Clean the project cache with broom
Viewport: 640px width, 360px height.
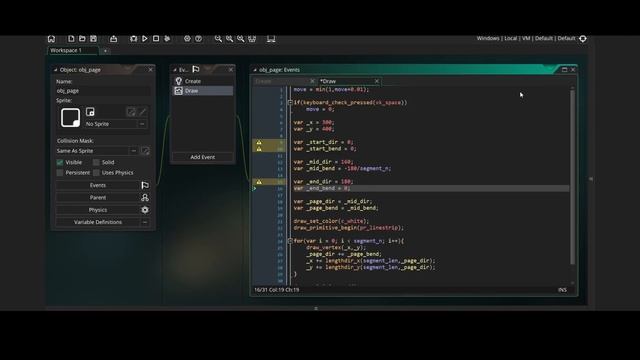coord(167,38)
